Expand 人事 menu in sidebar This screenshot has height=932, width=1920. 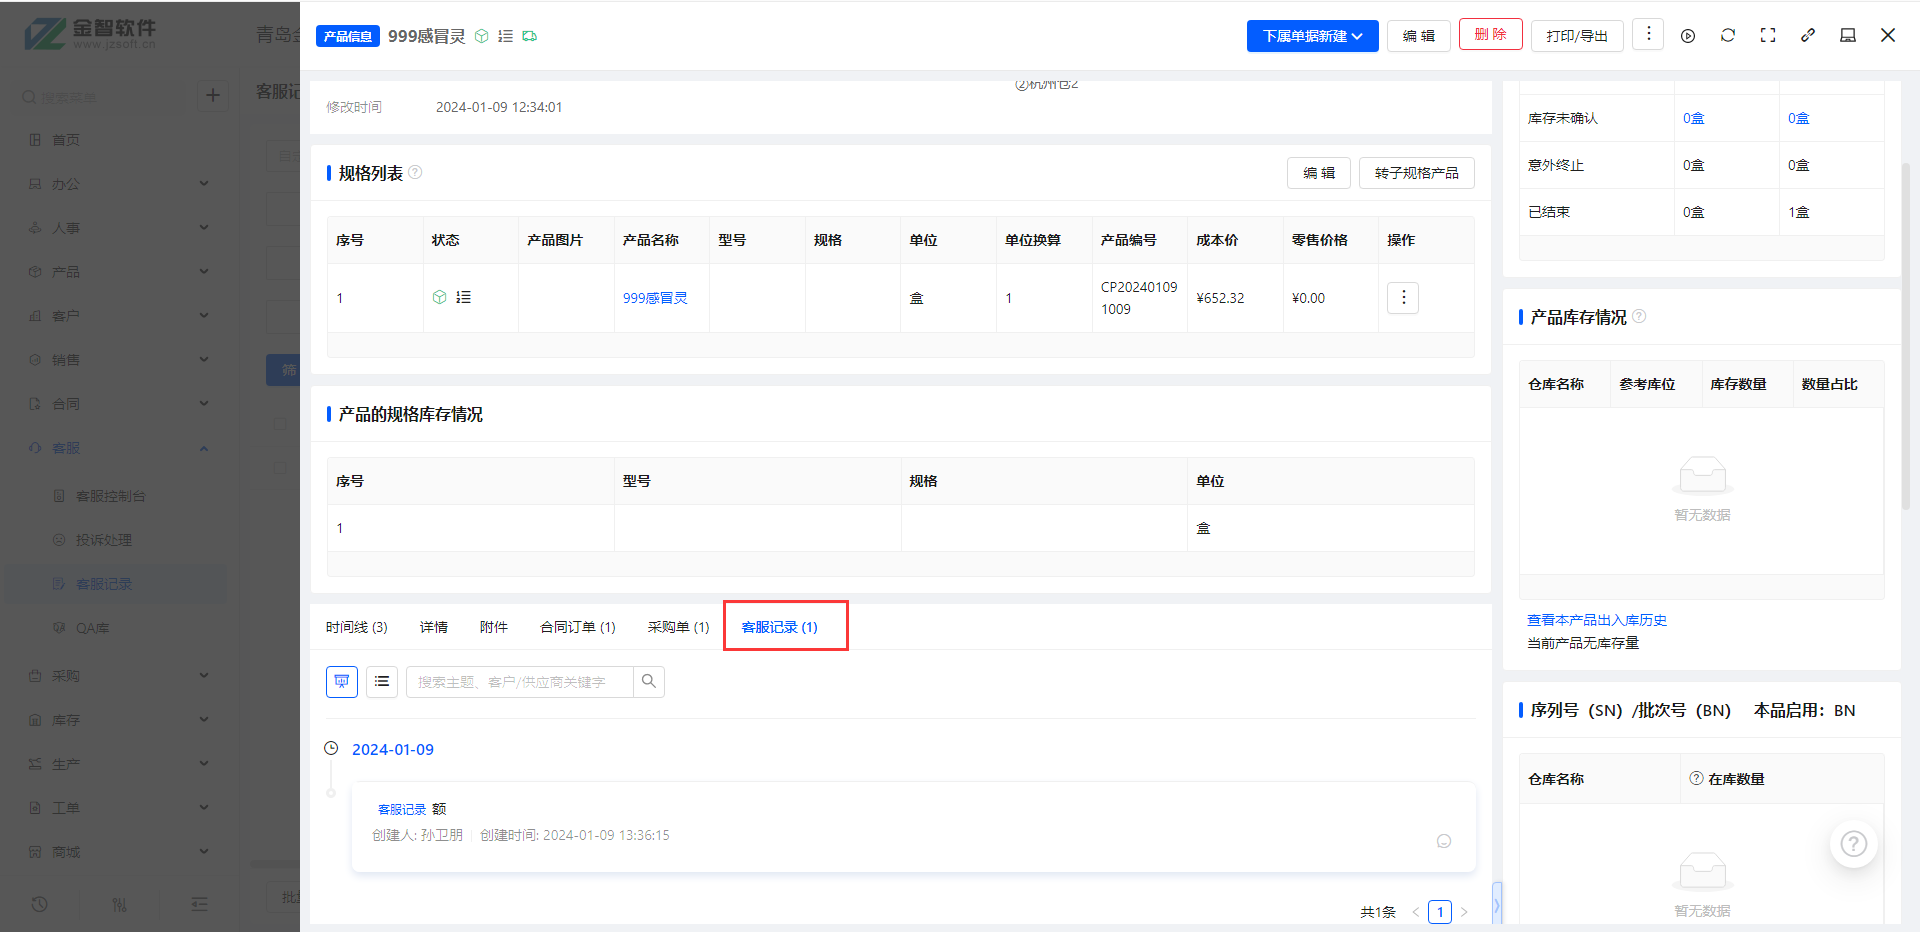click(118, 228)
